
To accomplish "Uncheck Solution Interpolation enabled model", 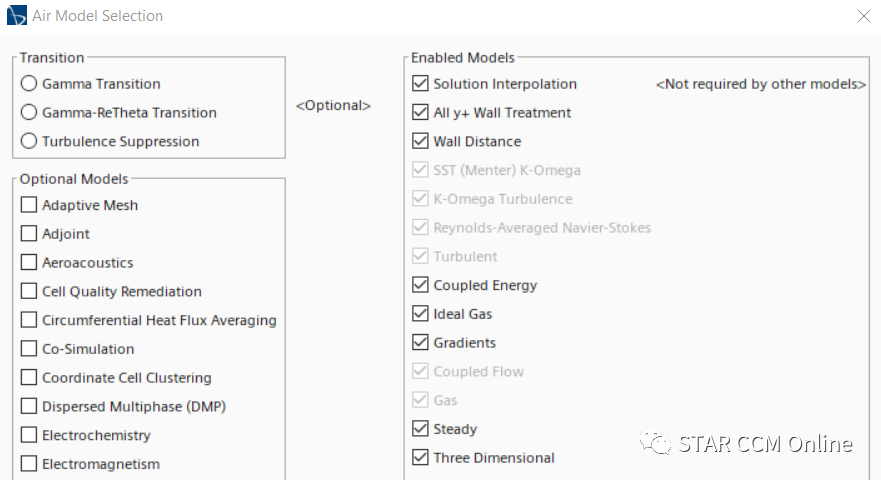I will (x=420, y=84).
